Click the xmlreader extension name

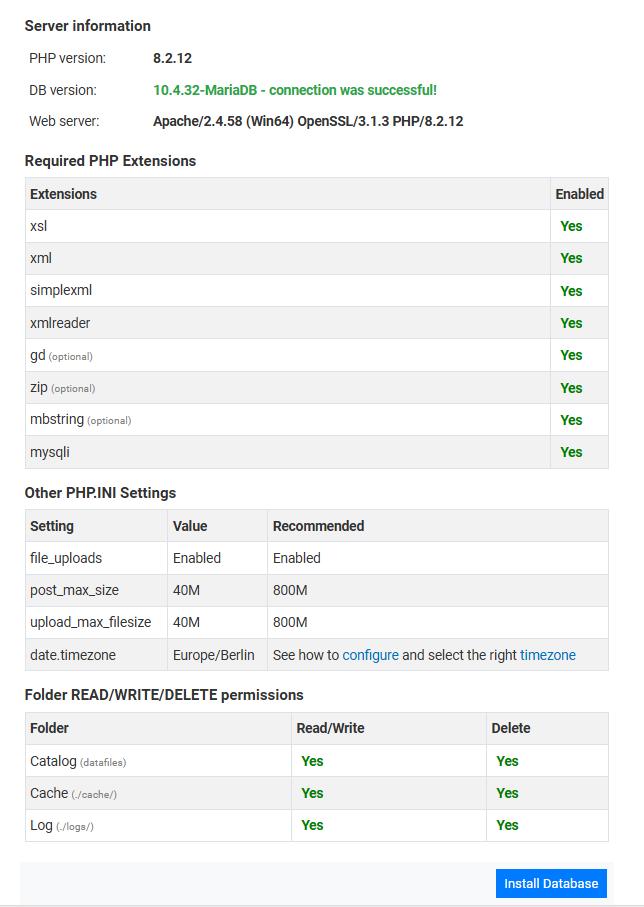60,323
